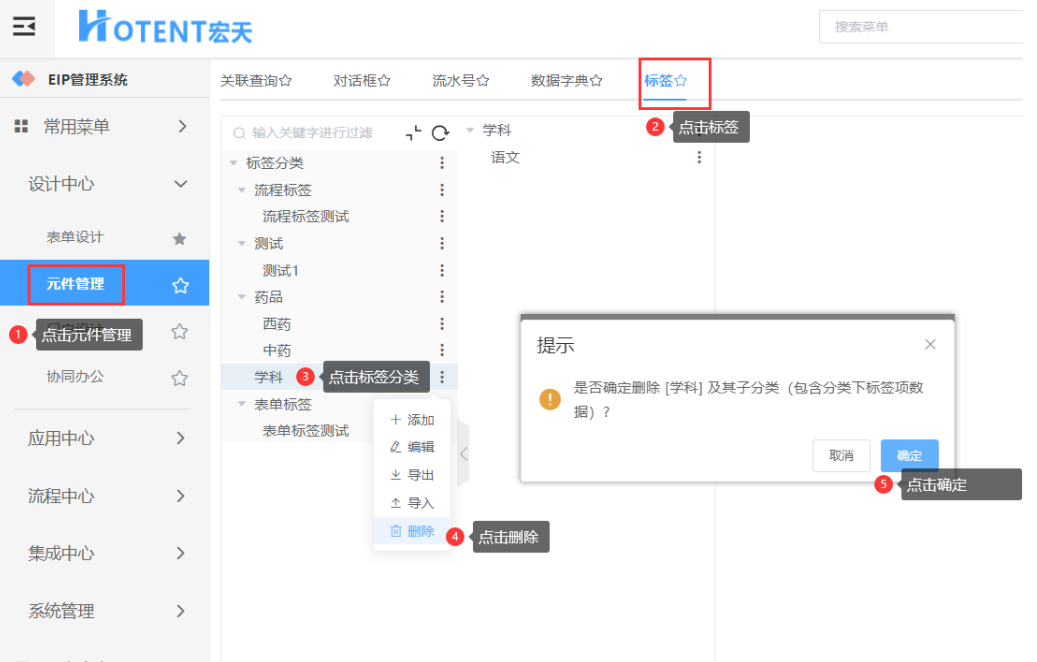Open more menu for 语文 tag
The image size is (1037, 662).
[699, 157]
